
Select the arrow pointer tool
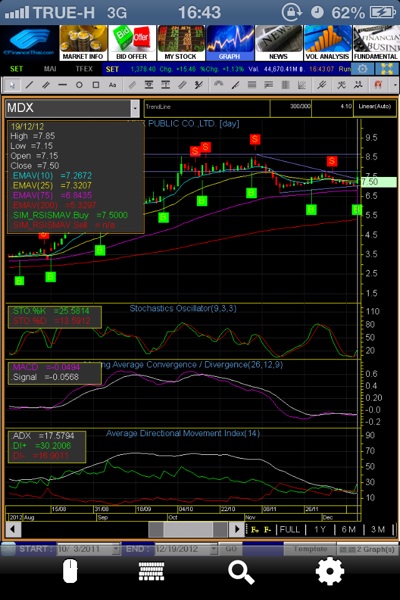(12, 85)
